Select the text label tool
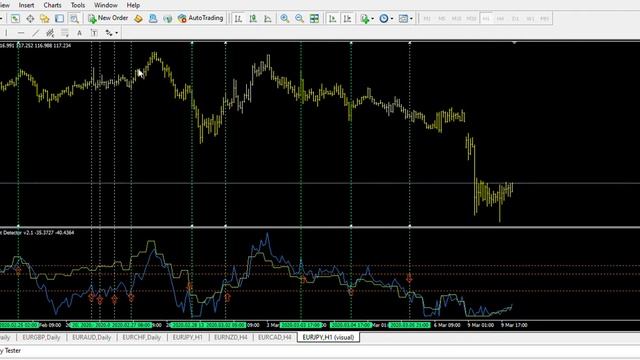 click(x=94, y=33)
